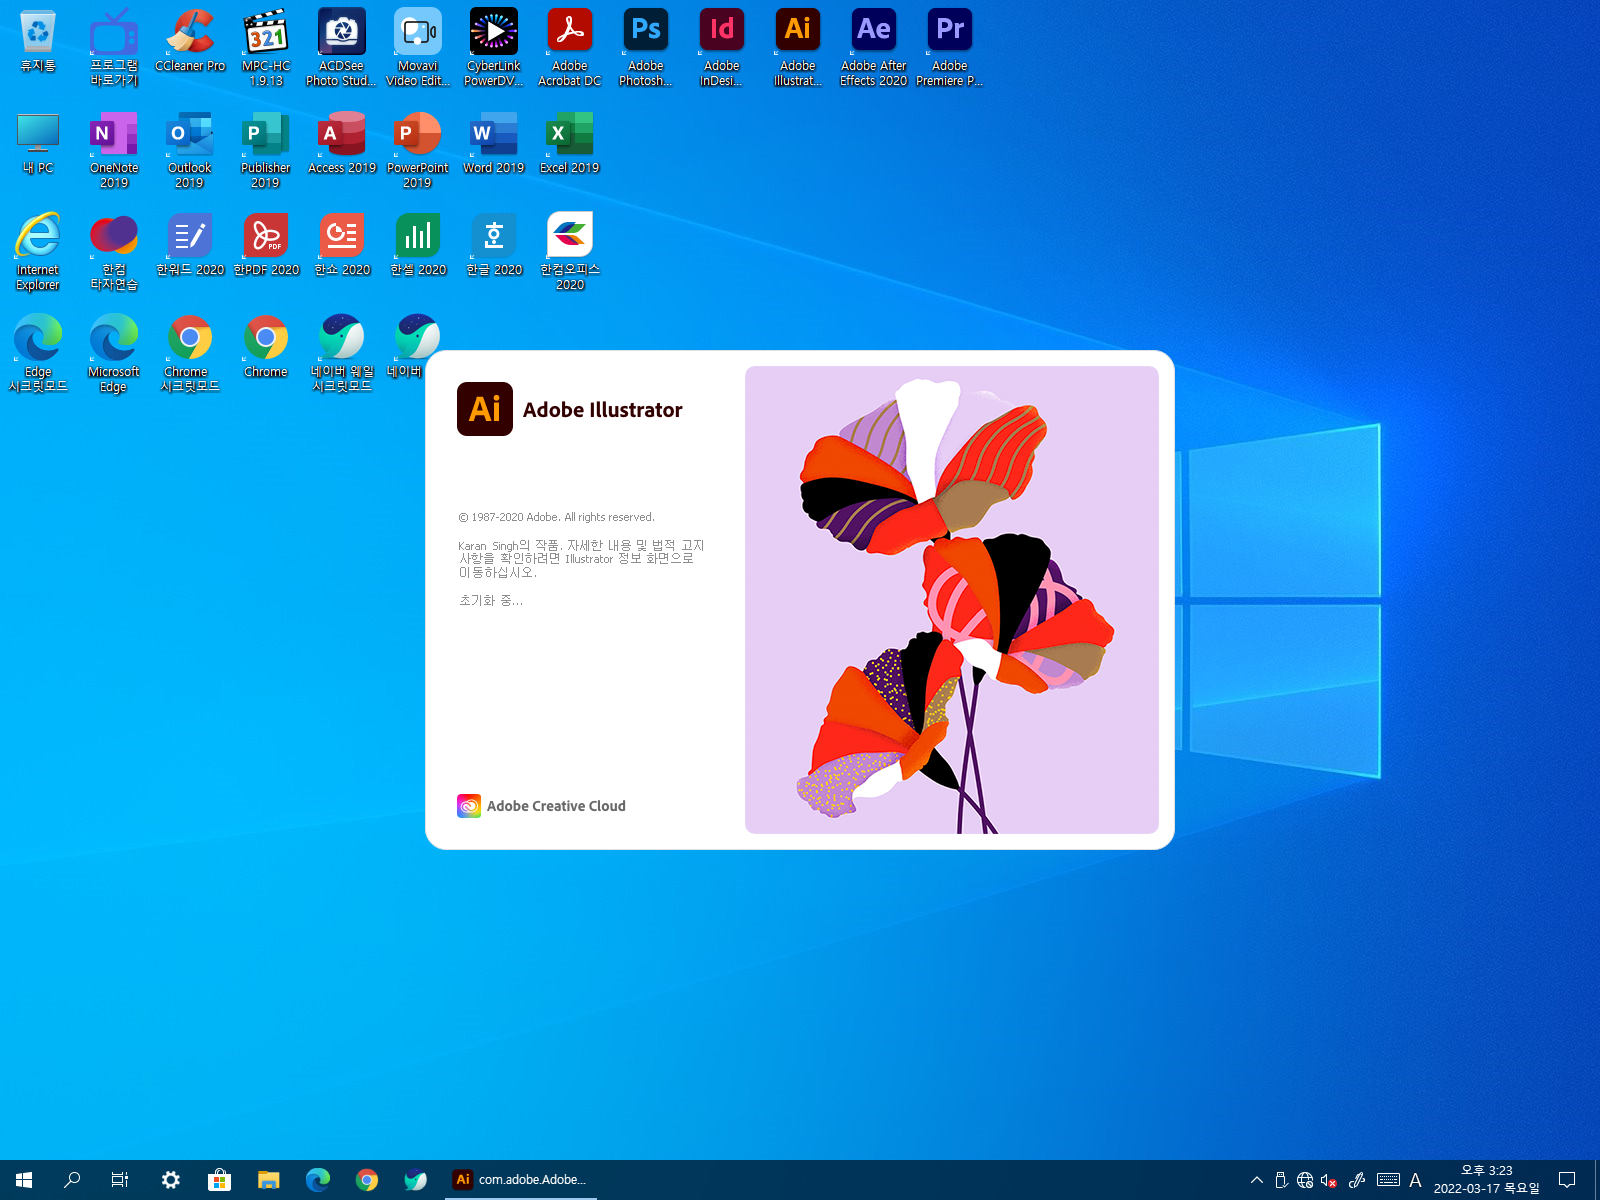Click Adobe Creative Cloud logo on splash
Screen dimensions: 1600x1200
[x=469, y=805]
